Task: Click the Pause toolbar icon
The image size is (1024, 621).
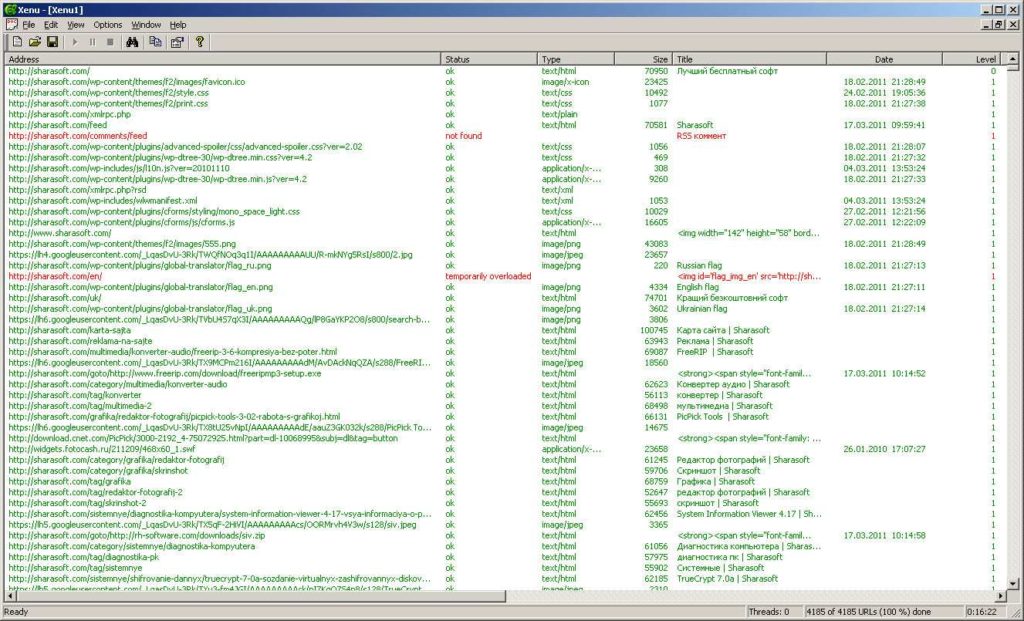Action: pyautogui.click(x=92, y=42)
